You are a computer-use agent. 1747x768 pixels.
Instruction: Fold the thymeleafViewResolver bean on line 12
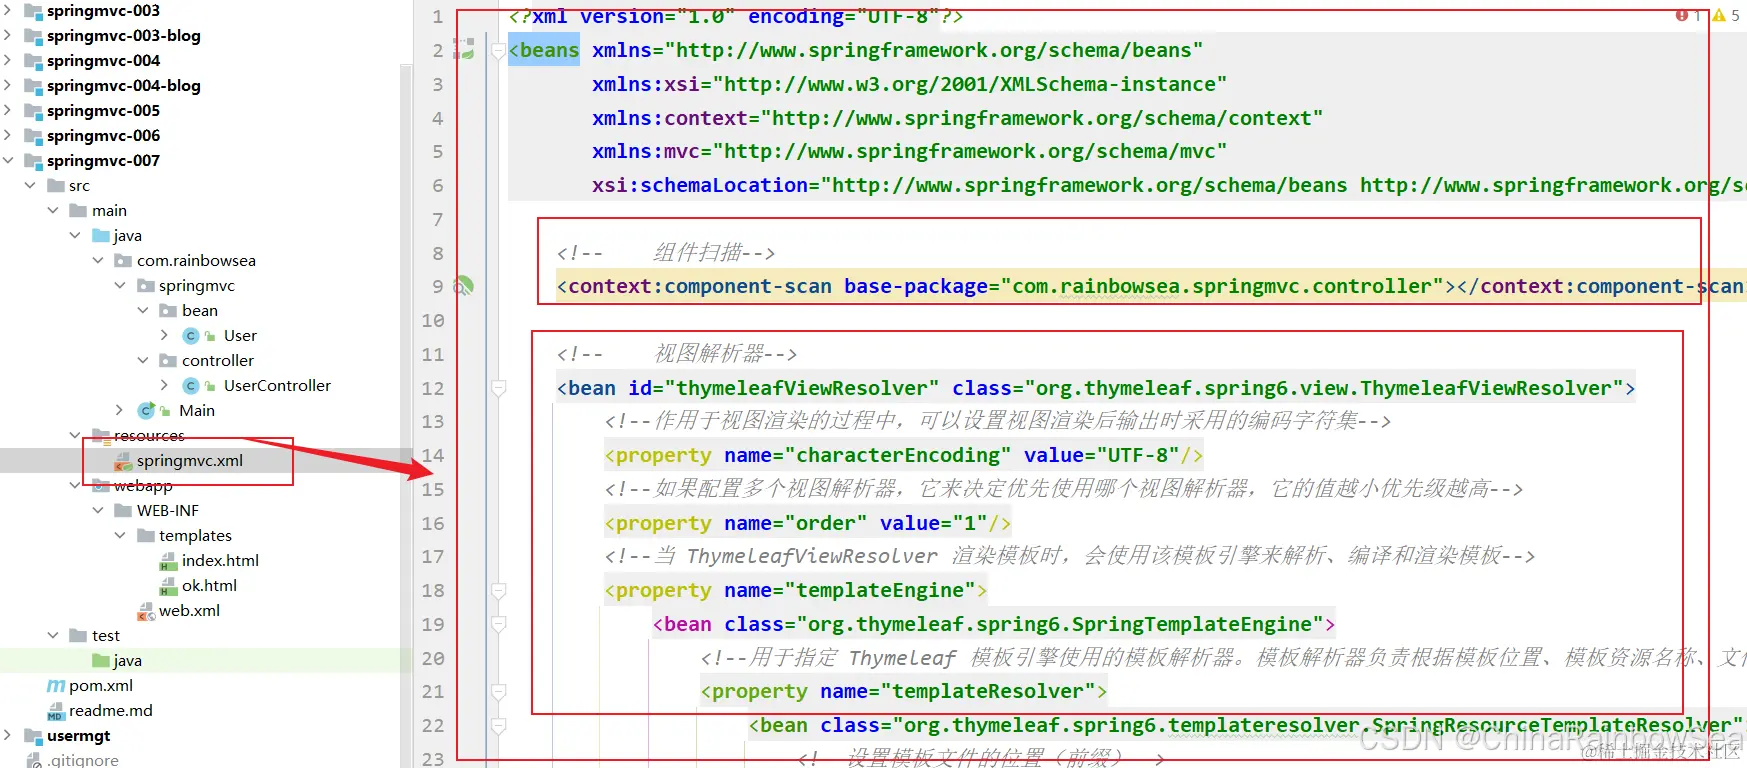[498, 388]
